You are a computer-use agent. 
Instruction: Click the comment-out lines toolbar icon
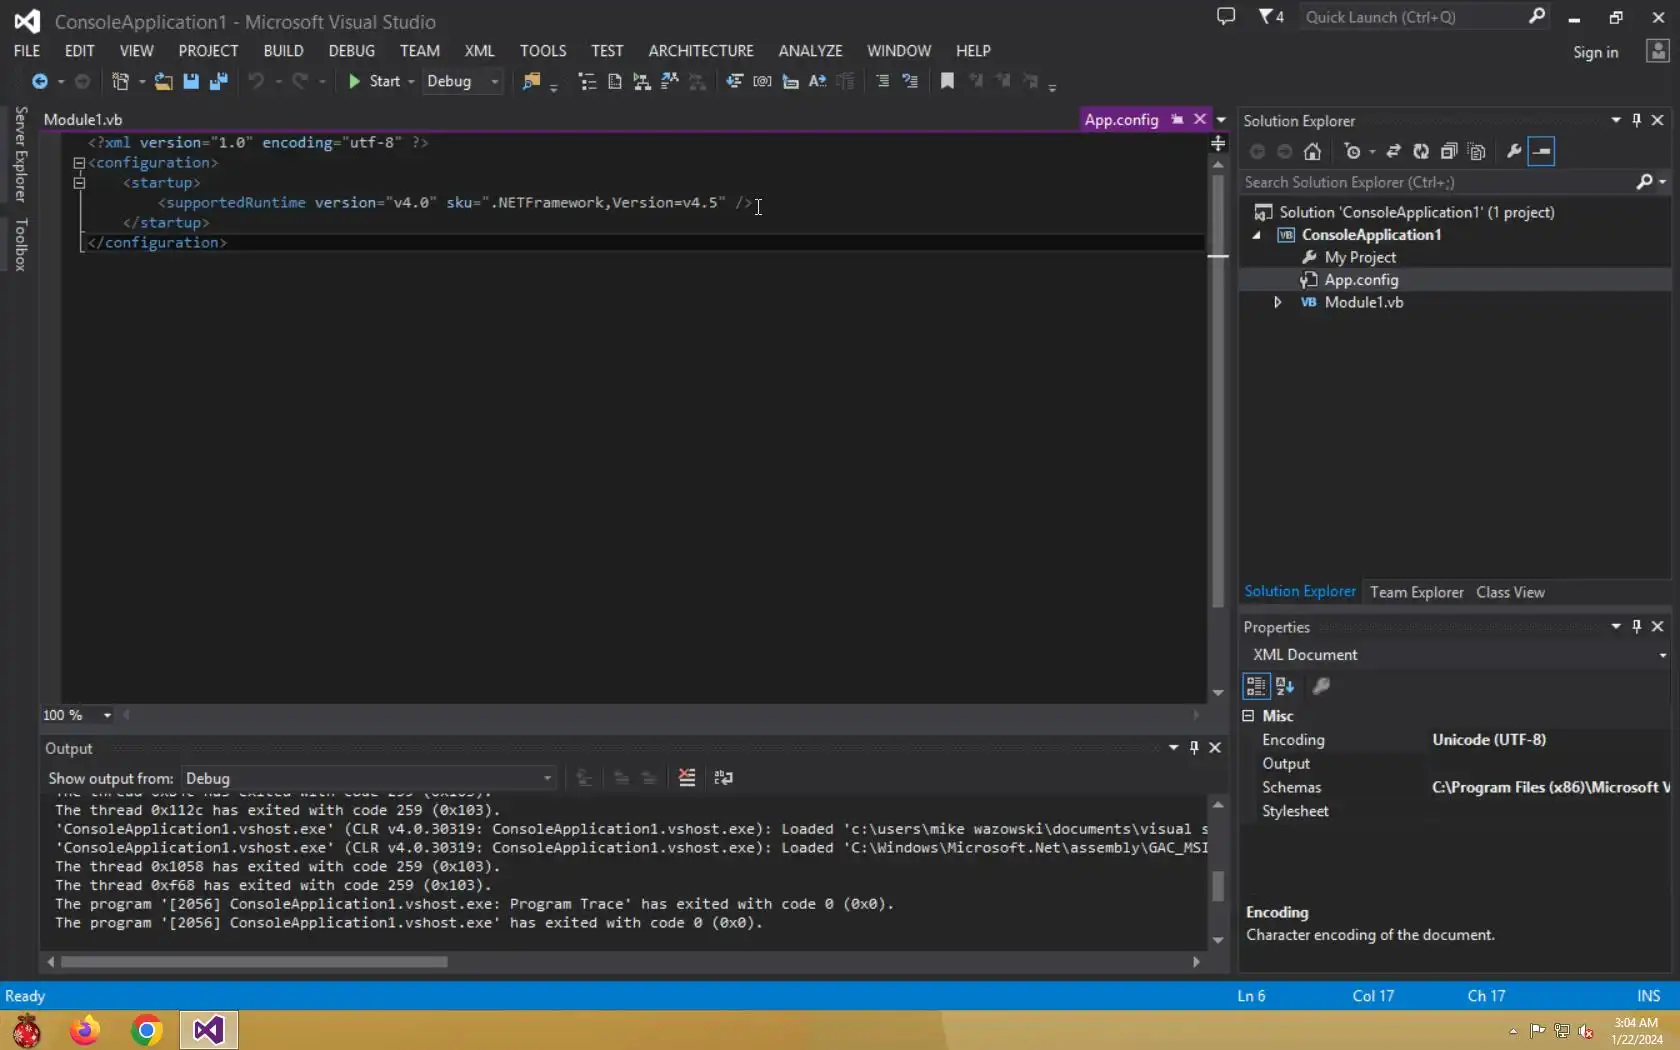click(x=882, y=81)
